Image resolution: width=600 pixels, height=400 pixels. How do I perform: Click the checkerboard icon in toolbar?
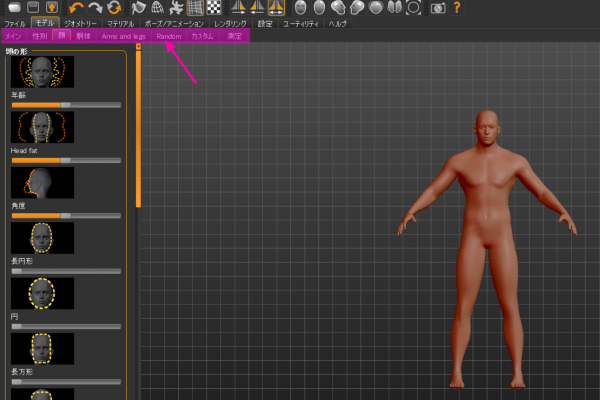[x=214, y=8]
